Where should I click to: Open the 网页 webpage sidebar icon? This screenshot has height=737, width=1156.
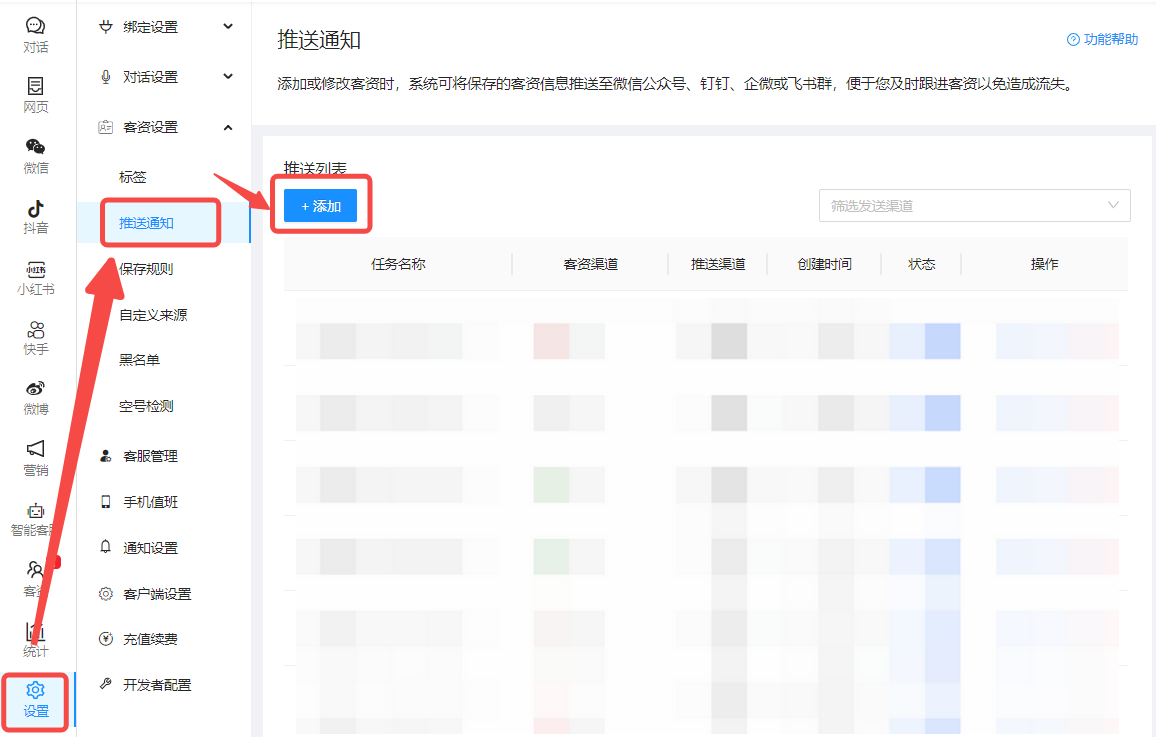(x=35, y=95)
